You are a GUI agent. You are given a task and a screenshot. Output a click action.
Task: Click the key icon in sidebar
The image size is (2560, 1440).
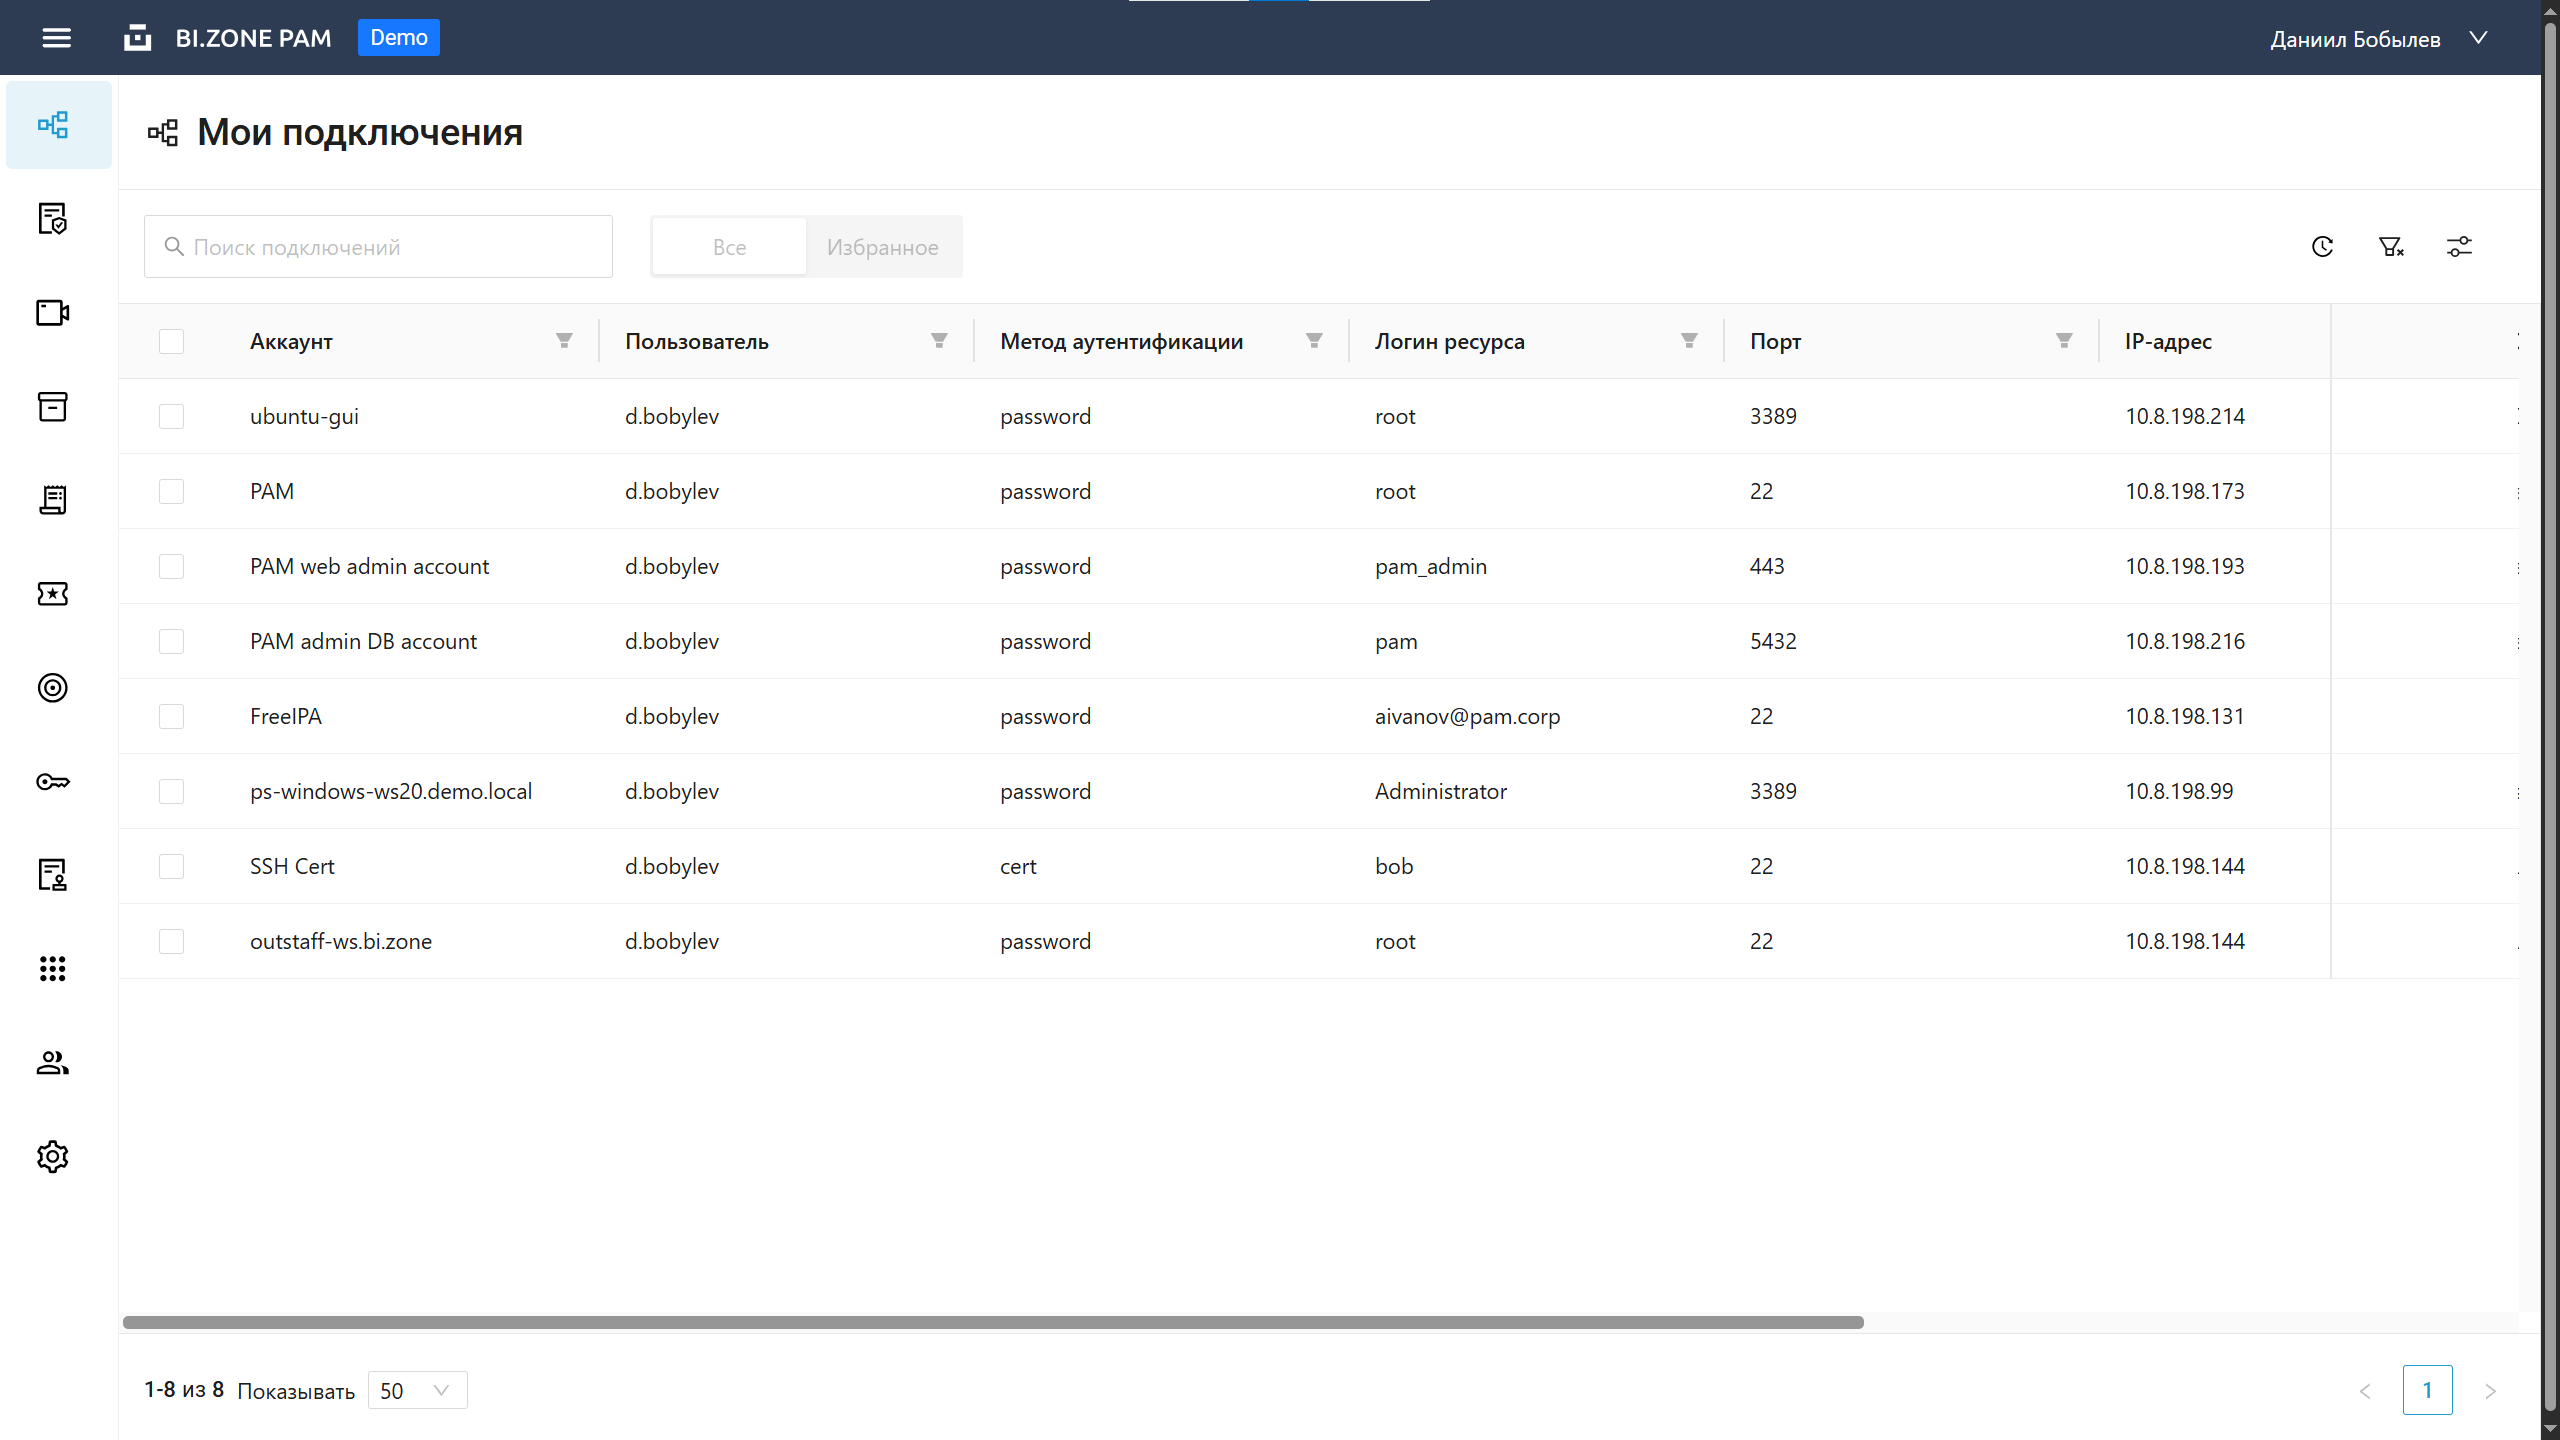[53, 782]
